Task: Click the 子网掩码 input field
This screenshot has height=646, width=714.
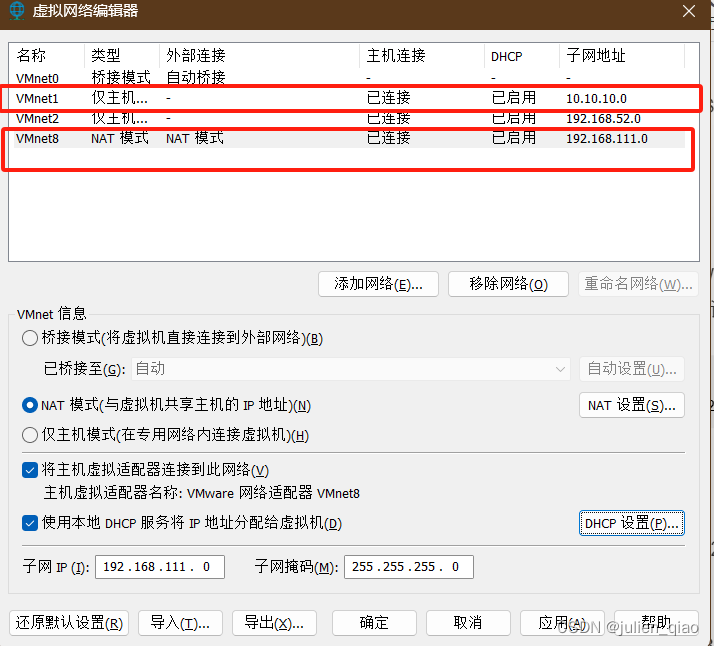Action: [x=409, y=567]
